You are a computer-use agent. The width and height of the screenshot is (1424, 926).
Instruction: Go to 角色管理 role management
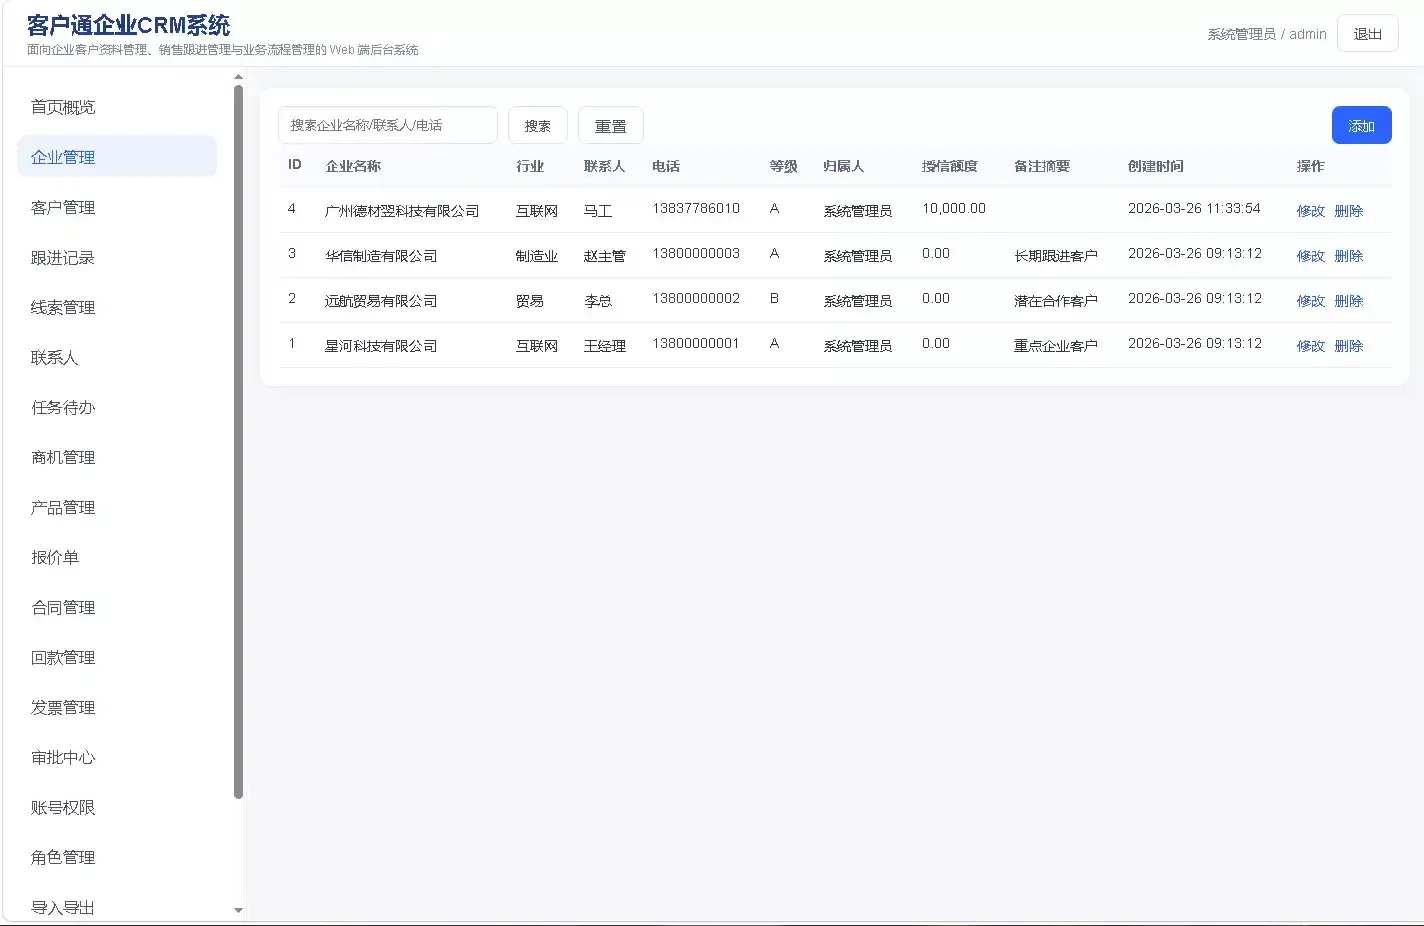pyautogui.click(x=62, y=857)
